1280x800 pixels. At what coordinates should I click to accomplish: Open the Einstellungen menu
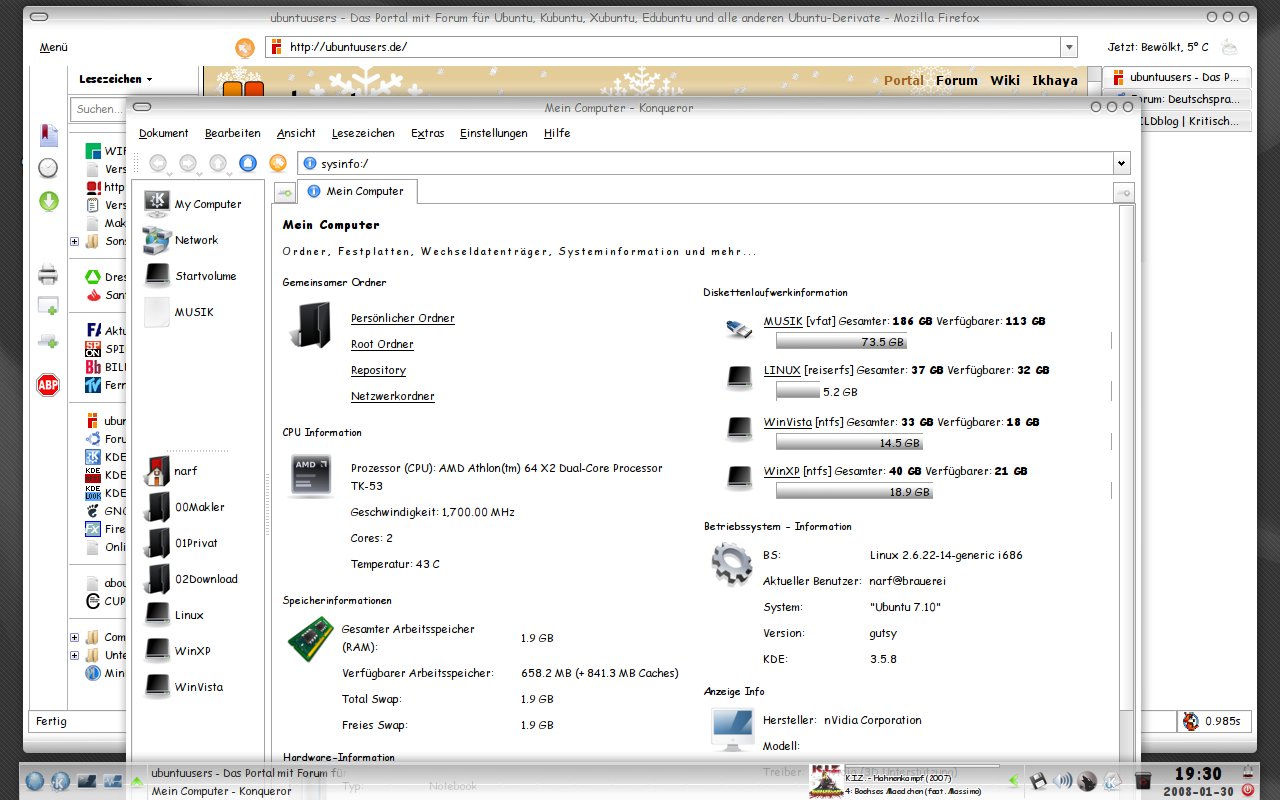click(494, 133)
